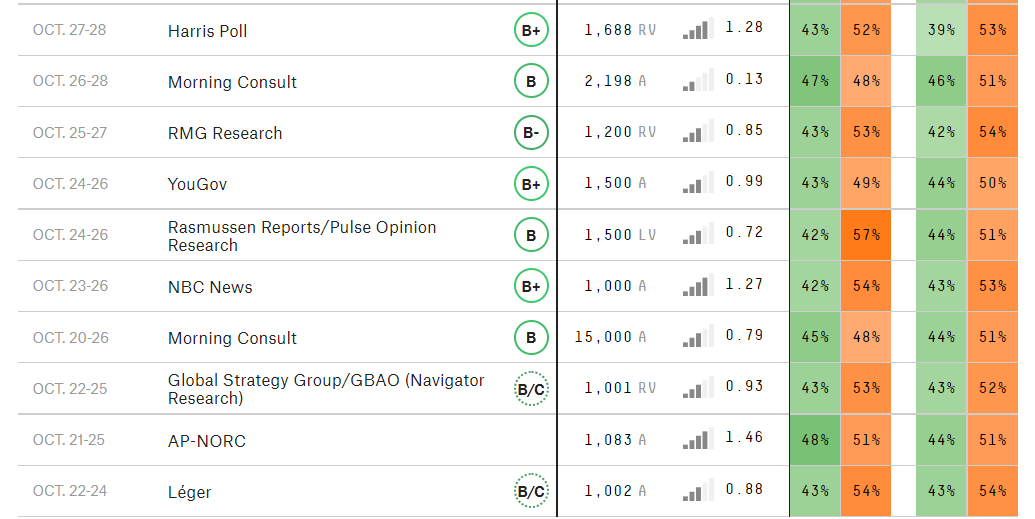Click the Oct. 22-24 date for Léger
The width and height of the screenshot is (1035, 519).
[x=70, y=491]
